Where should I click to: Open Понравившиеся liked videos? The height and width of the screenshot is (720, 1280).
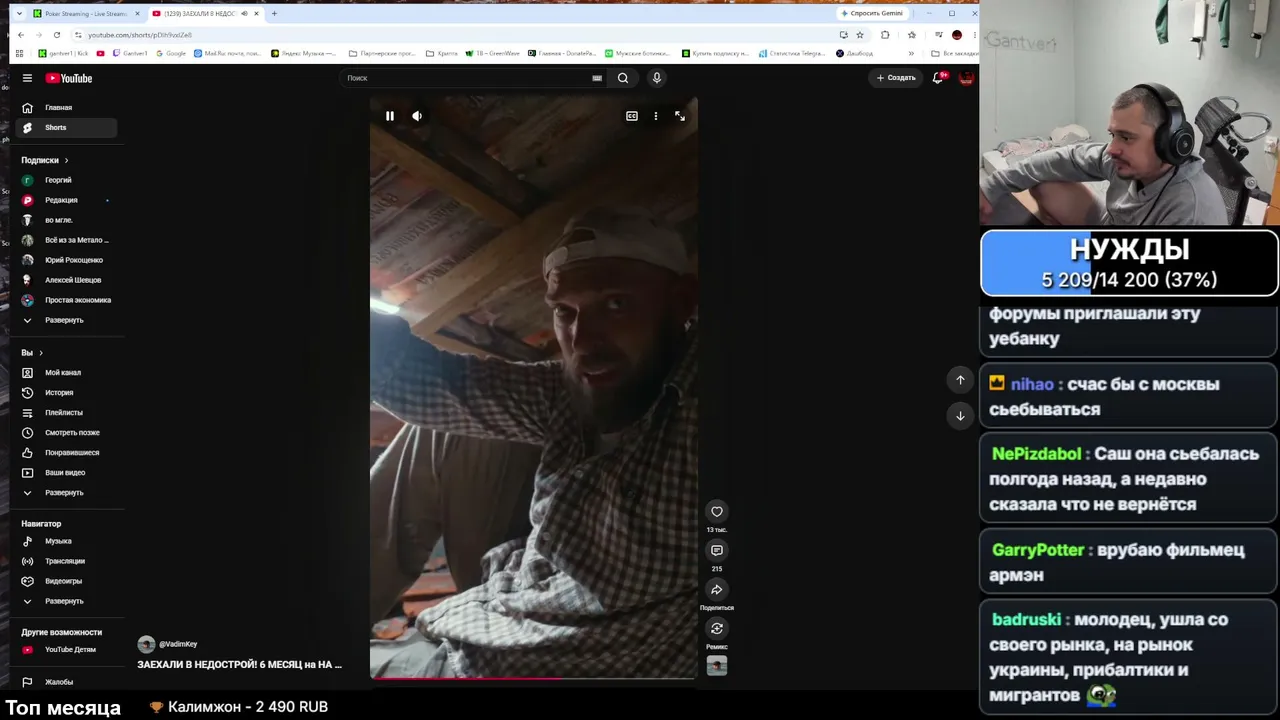[66, 452]
